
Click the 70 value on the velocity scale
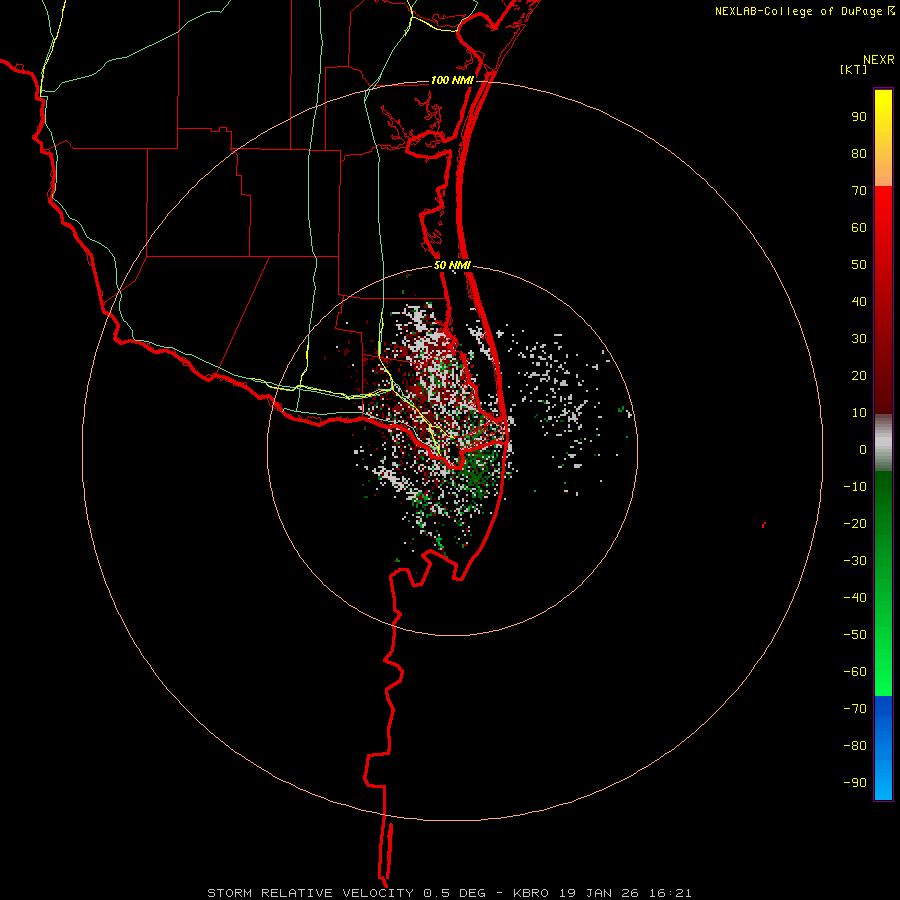point(859,191)
